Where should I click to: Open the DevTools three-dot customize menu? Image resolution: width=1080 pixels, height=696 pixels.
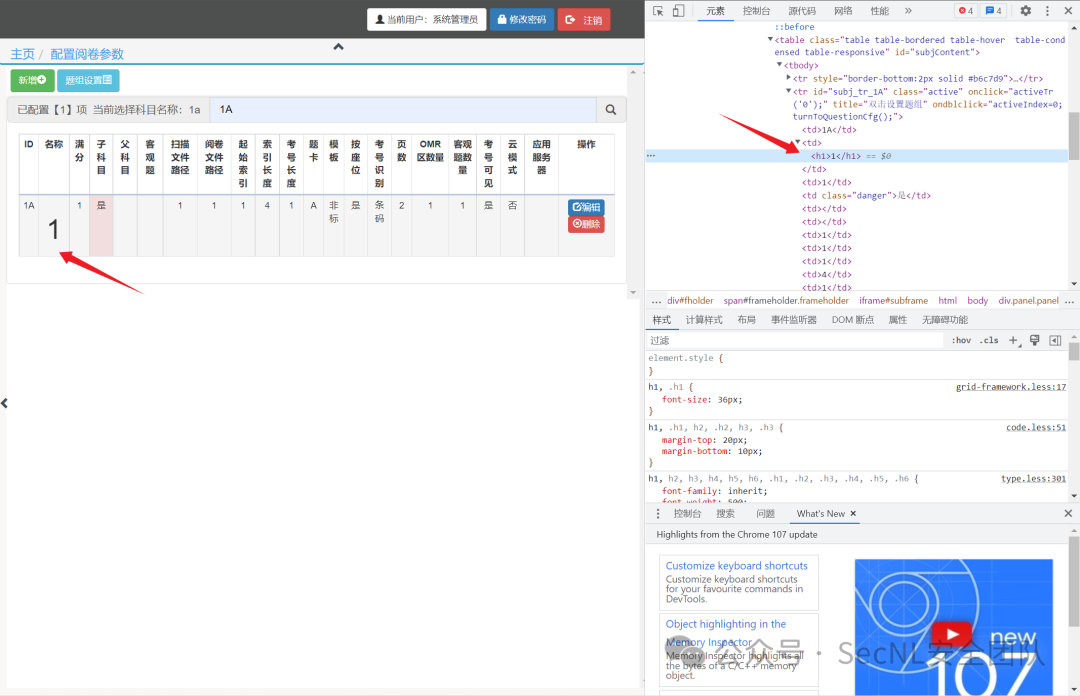tap(1047, 11)
